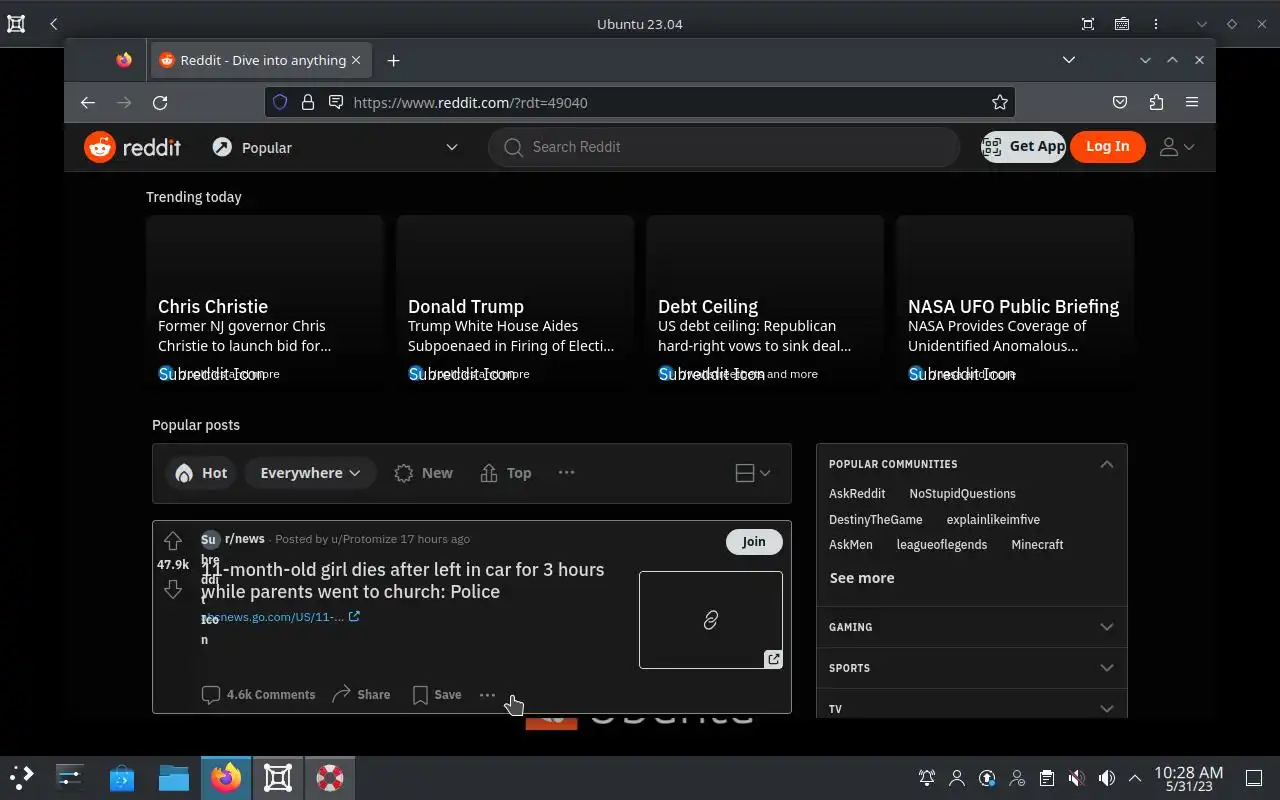Open the system settings taskbar icon
Image resolution: width=1280 pixels, height=800 pixels.
pyautogui.click(x=70, y=777)
